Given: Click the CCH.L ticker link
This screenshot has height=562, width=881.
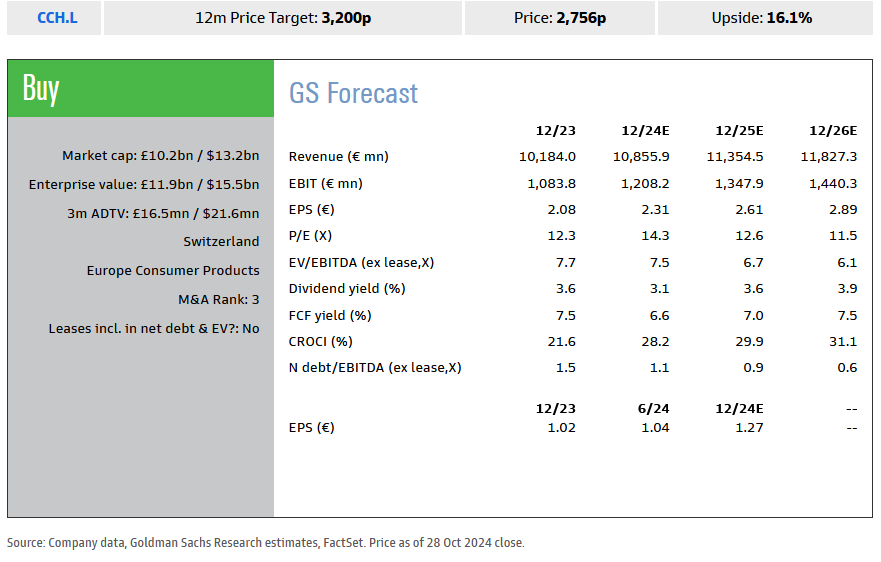Looking at the screenshot, I should (56, 18).
